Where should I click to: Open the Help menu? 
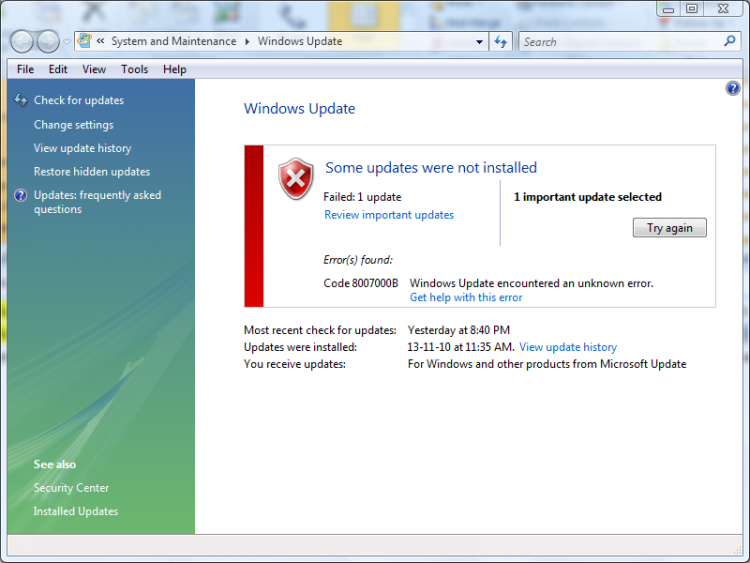coord(175,69)
